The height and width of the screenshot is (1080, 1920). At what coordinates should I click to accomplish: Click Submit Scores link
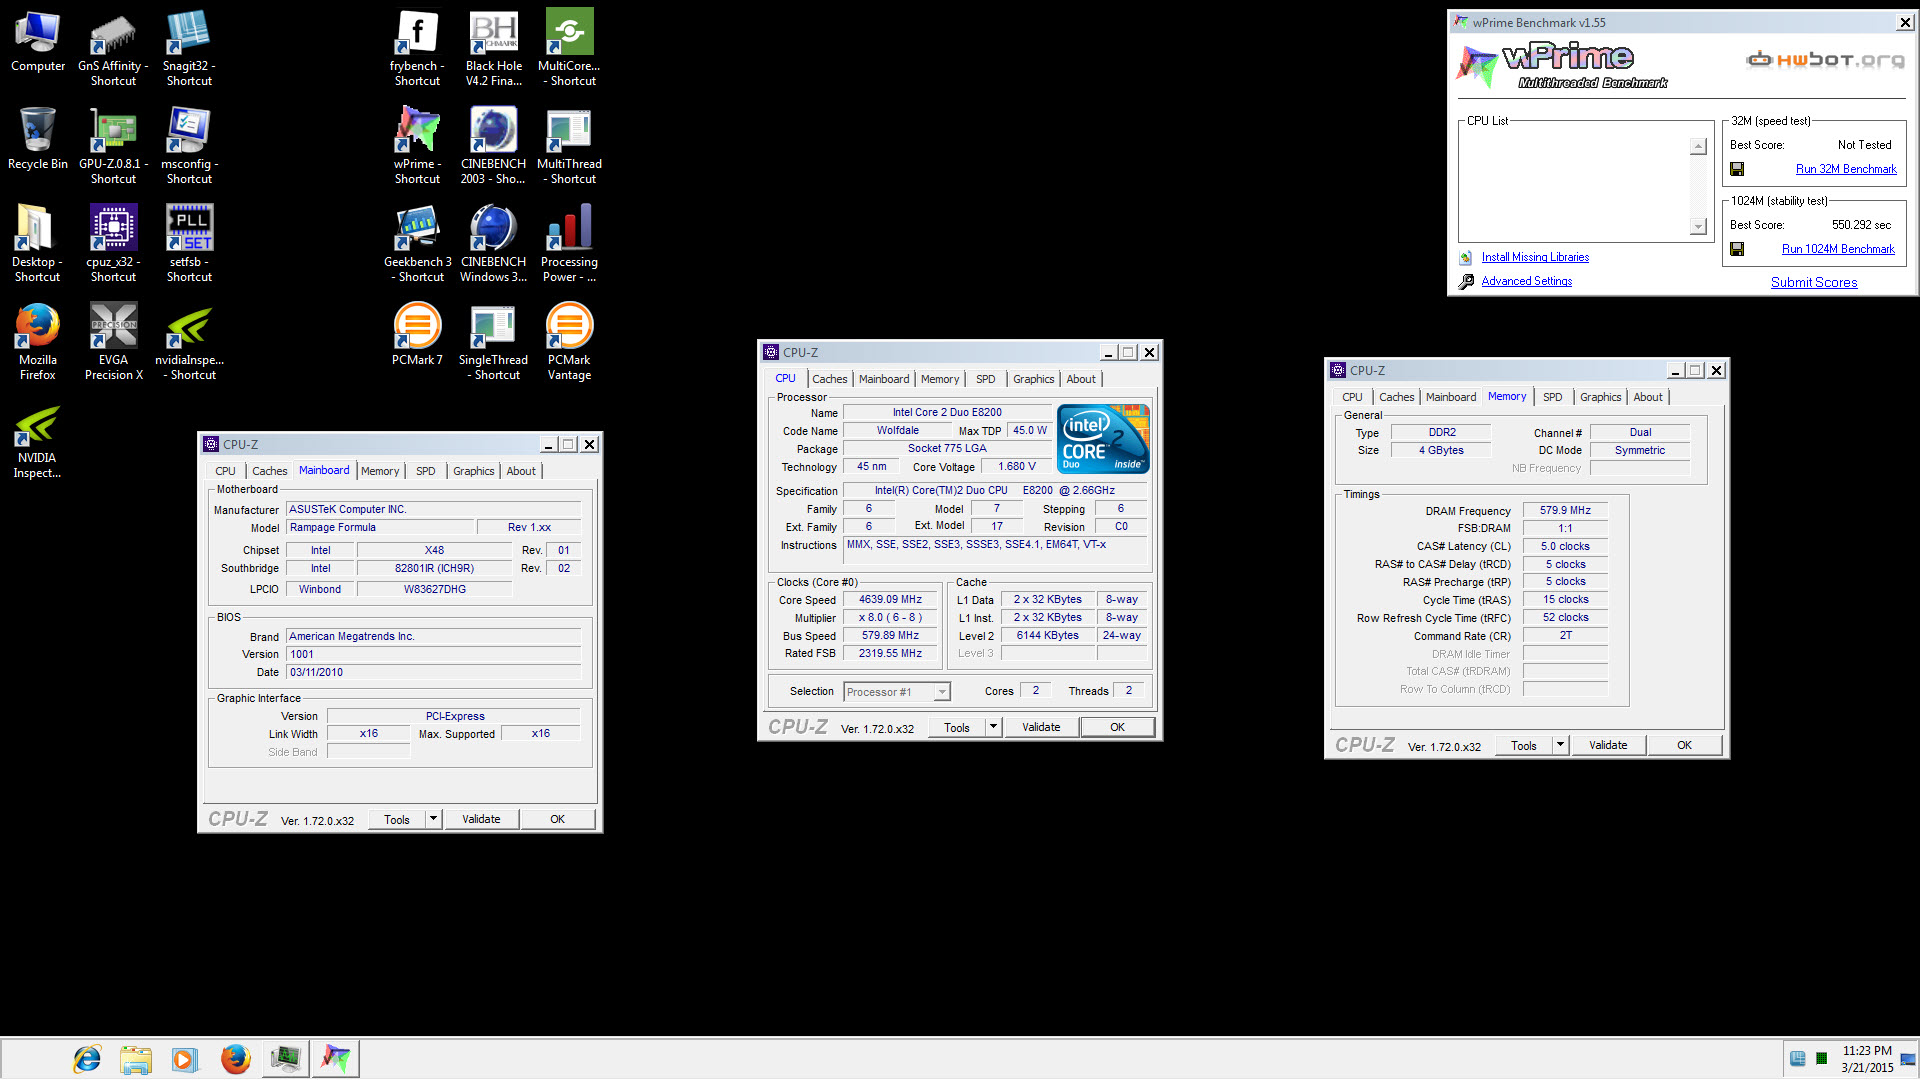tap(1814, 282)
